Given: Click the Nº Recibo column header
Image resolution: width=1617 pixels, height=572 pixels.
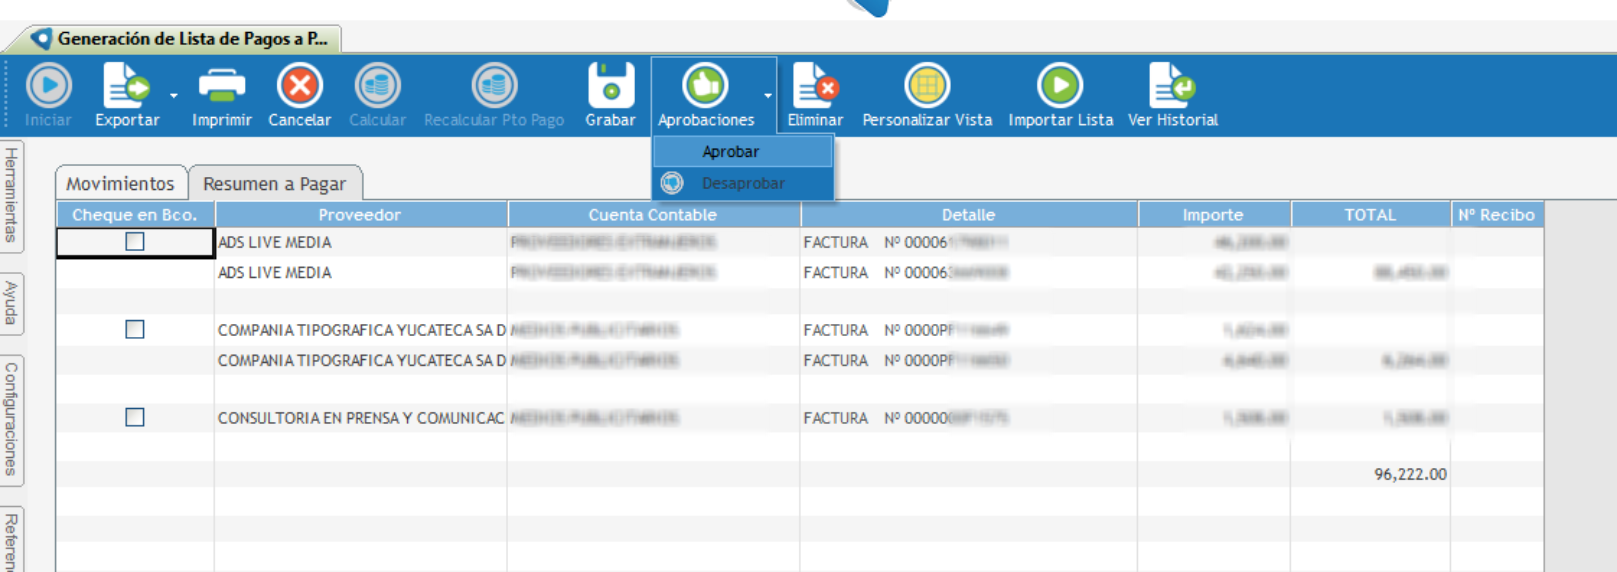Looking at the screenshot, I should [1496, 215].
